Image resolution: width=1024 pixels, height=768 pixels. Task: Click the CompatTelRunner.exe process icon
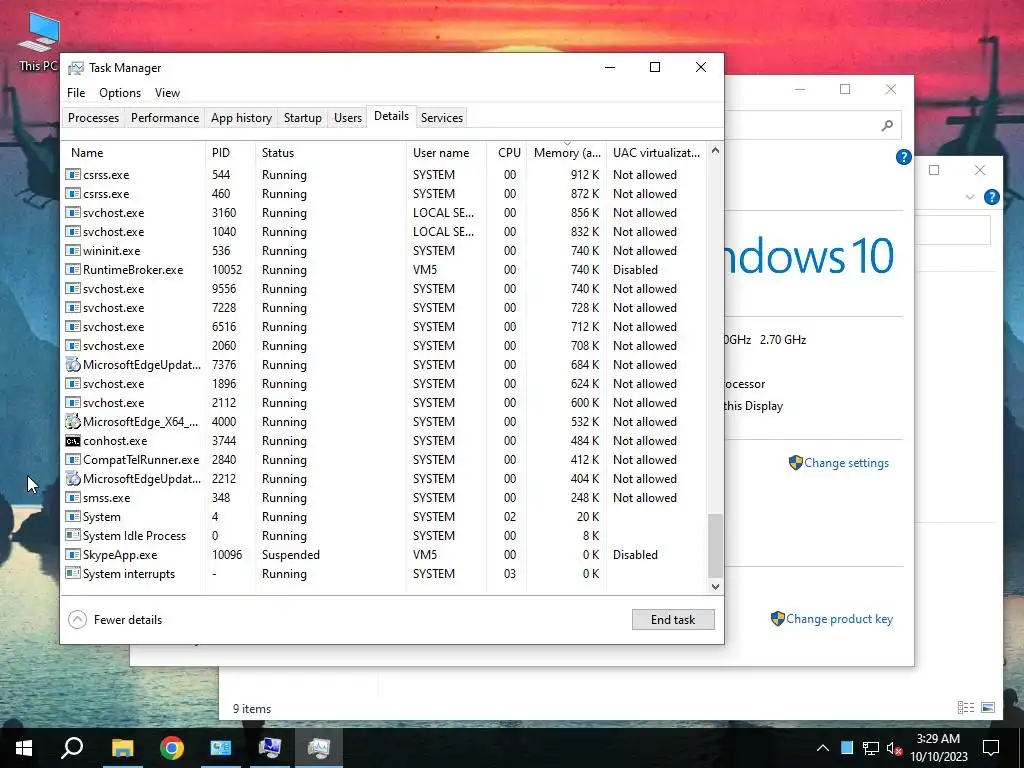point(73,460)
